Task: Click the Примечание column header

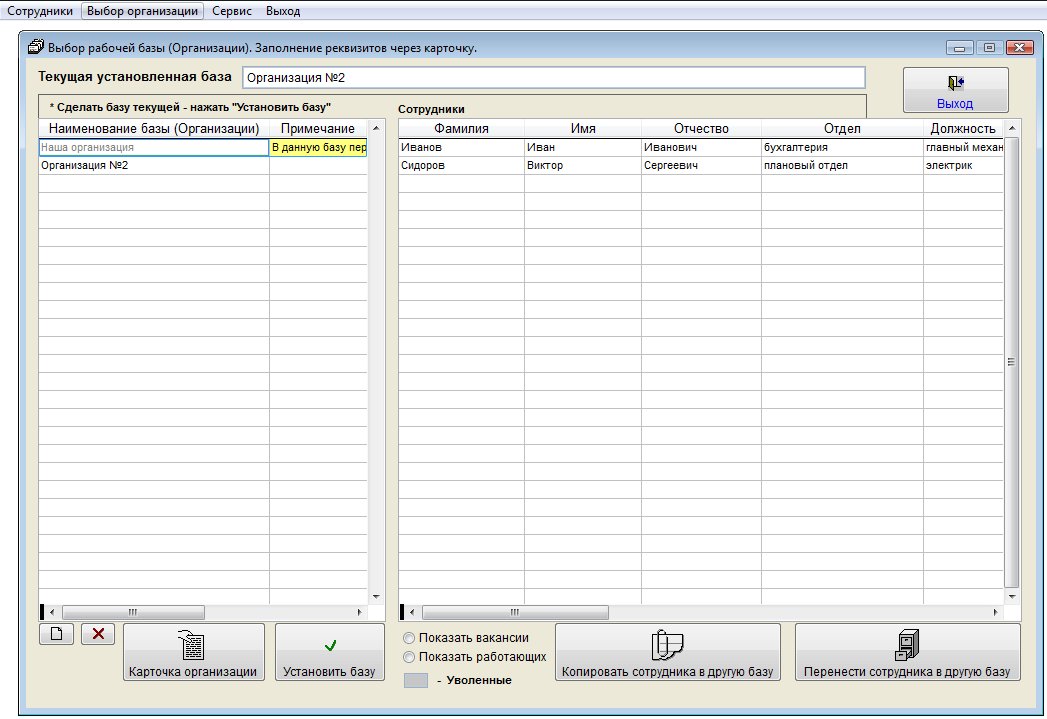Action: click(319, 128)
